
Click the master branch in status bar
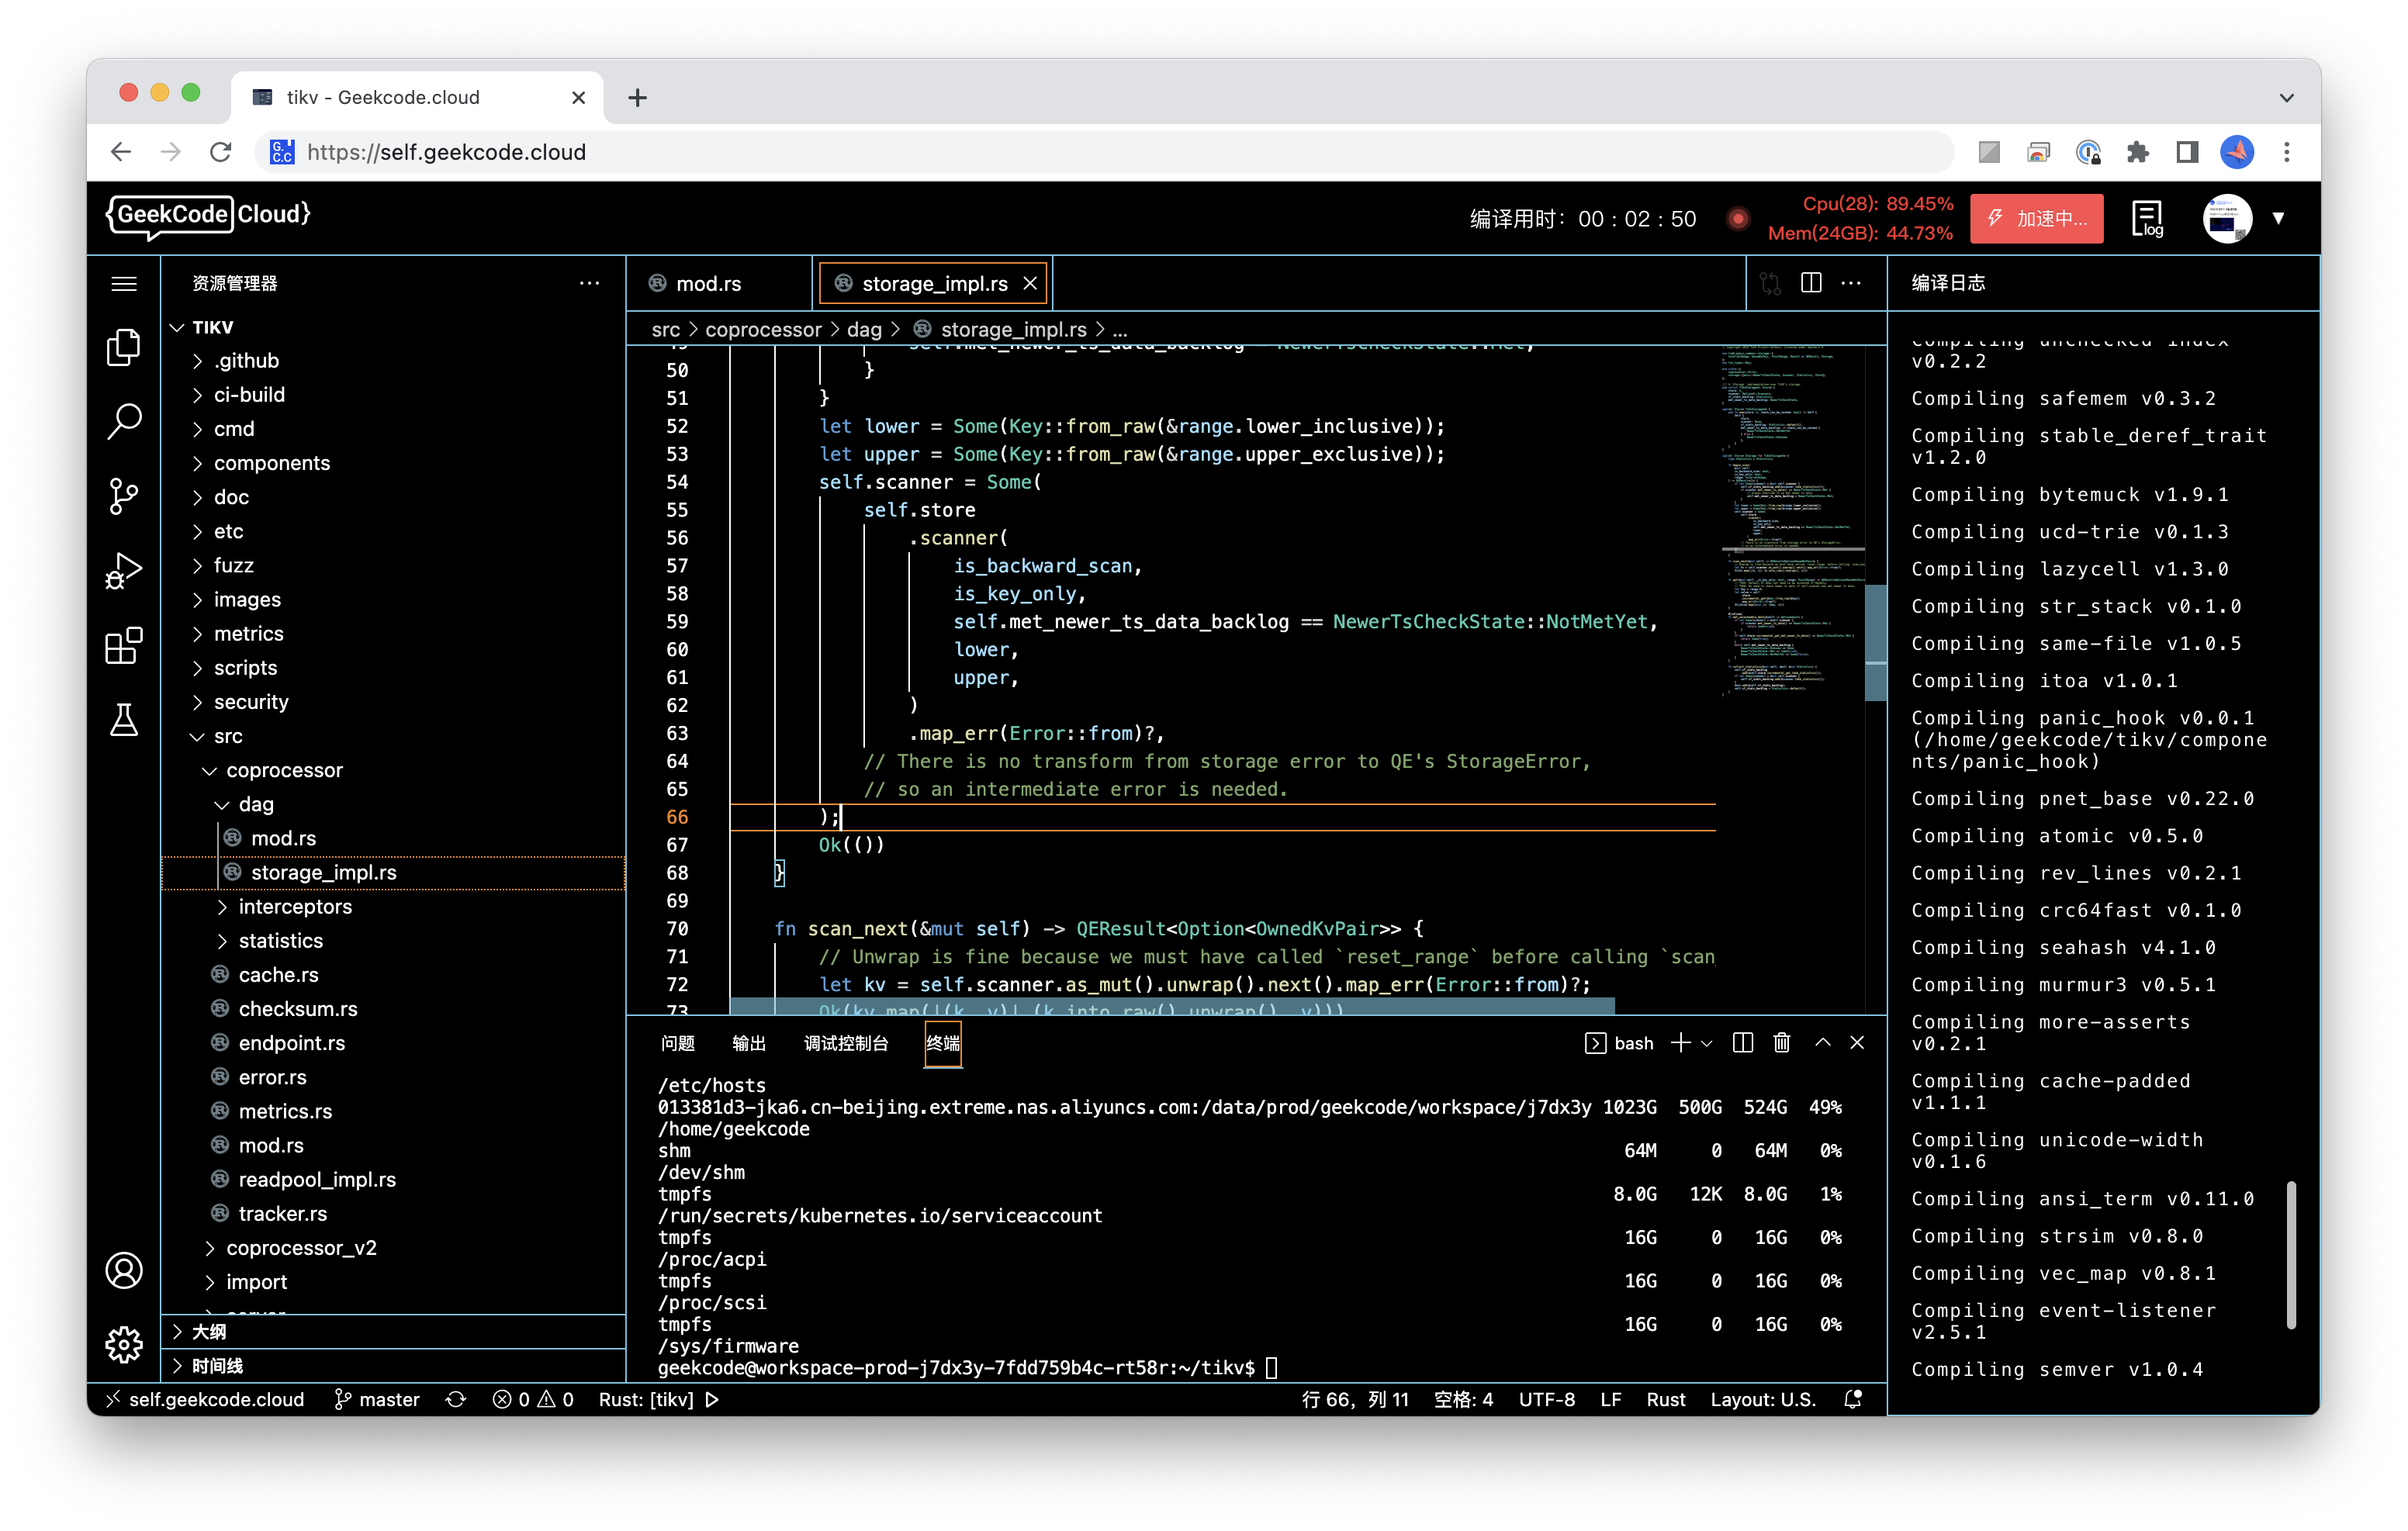tap(376, 1399)
